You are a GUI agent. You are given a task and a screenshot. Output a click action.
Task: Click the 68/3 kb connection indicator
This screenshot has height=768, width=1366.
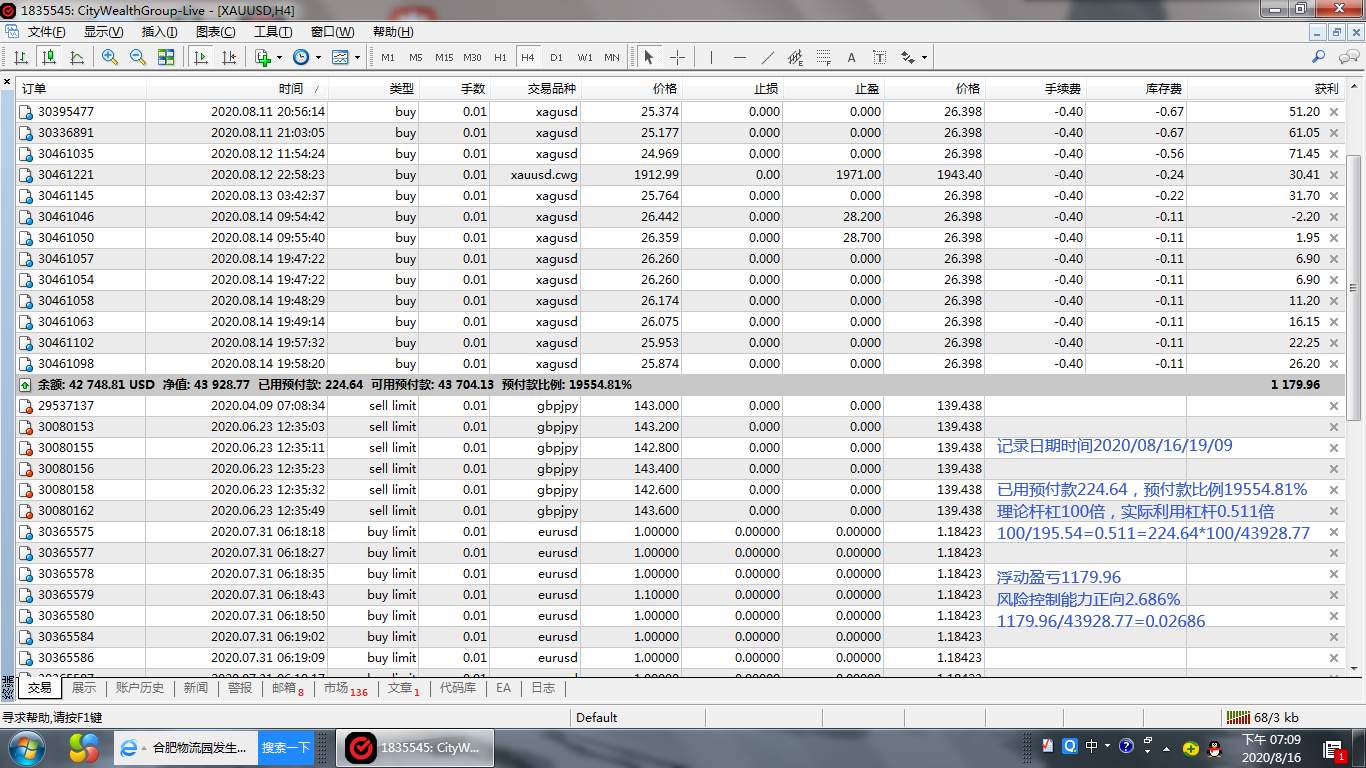click(x=1263, y=717)
